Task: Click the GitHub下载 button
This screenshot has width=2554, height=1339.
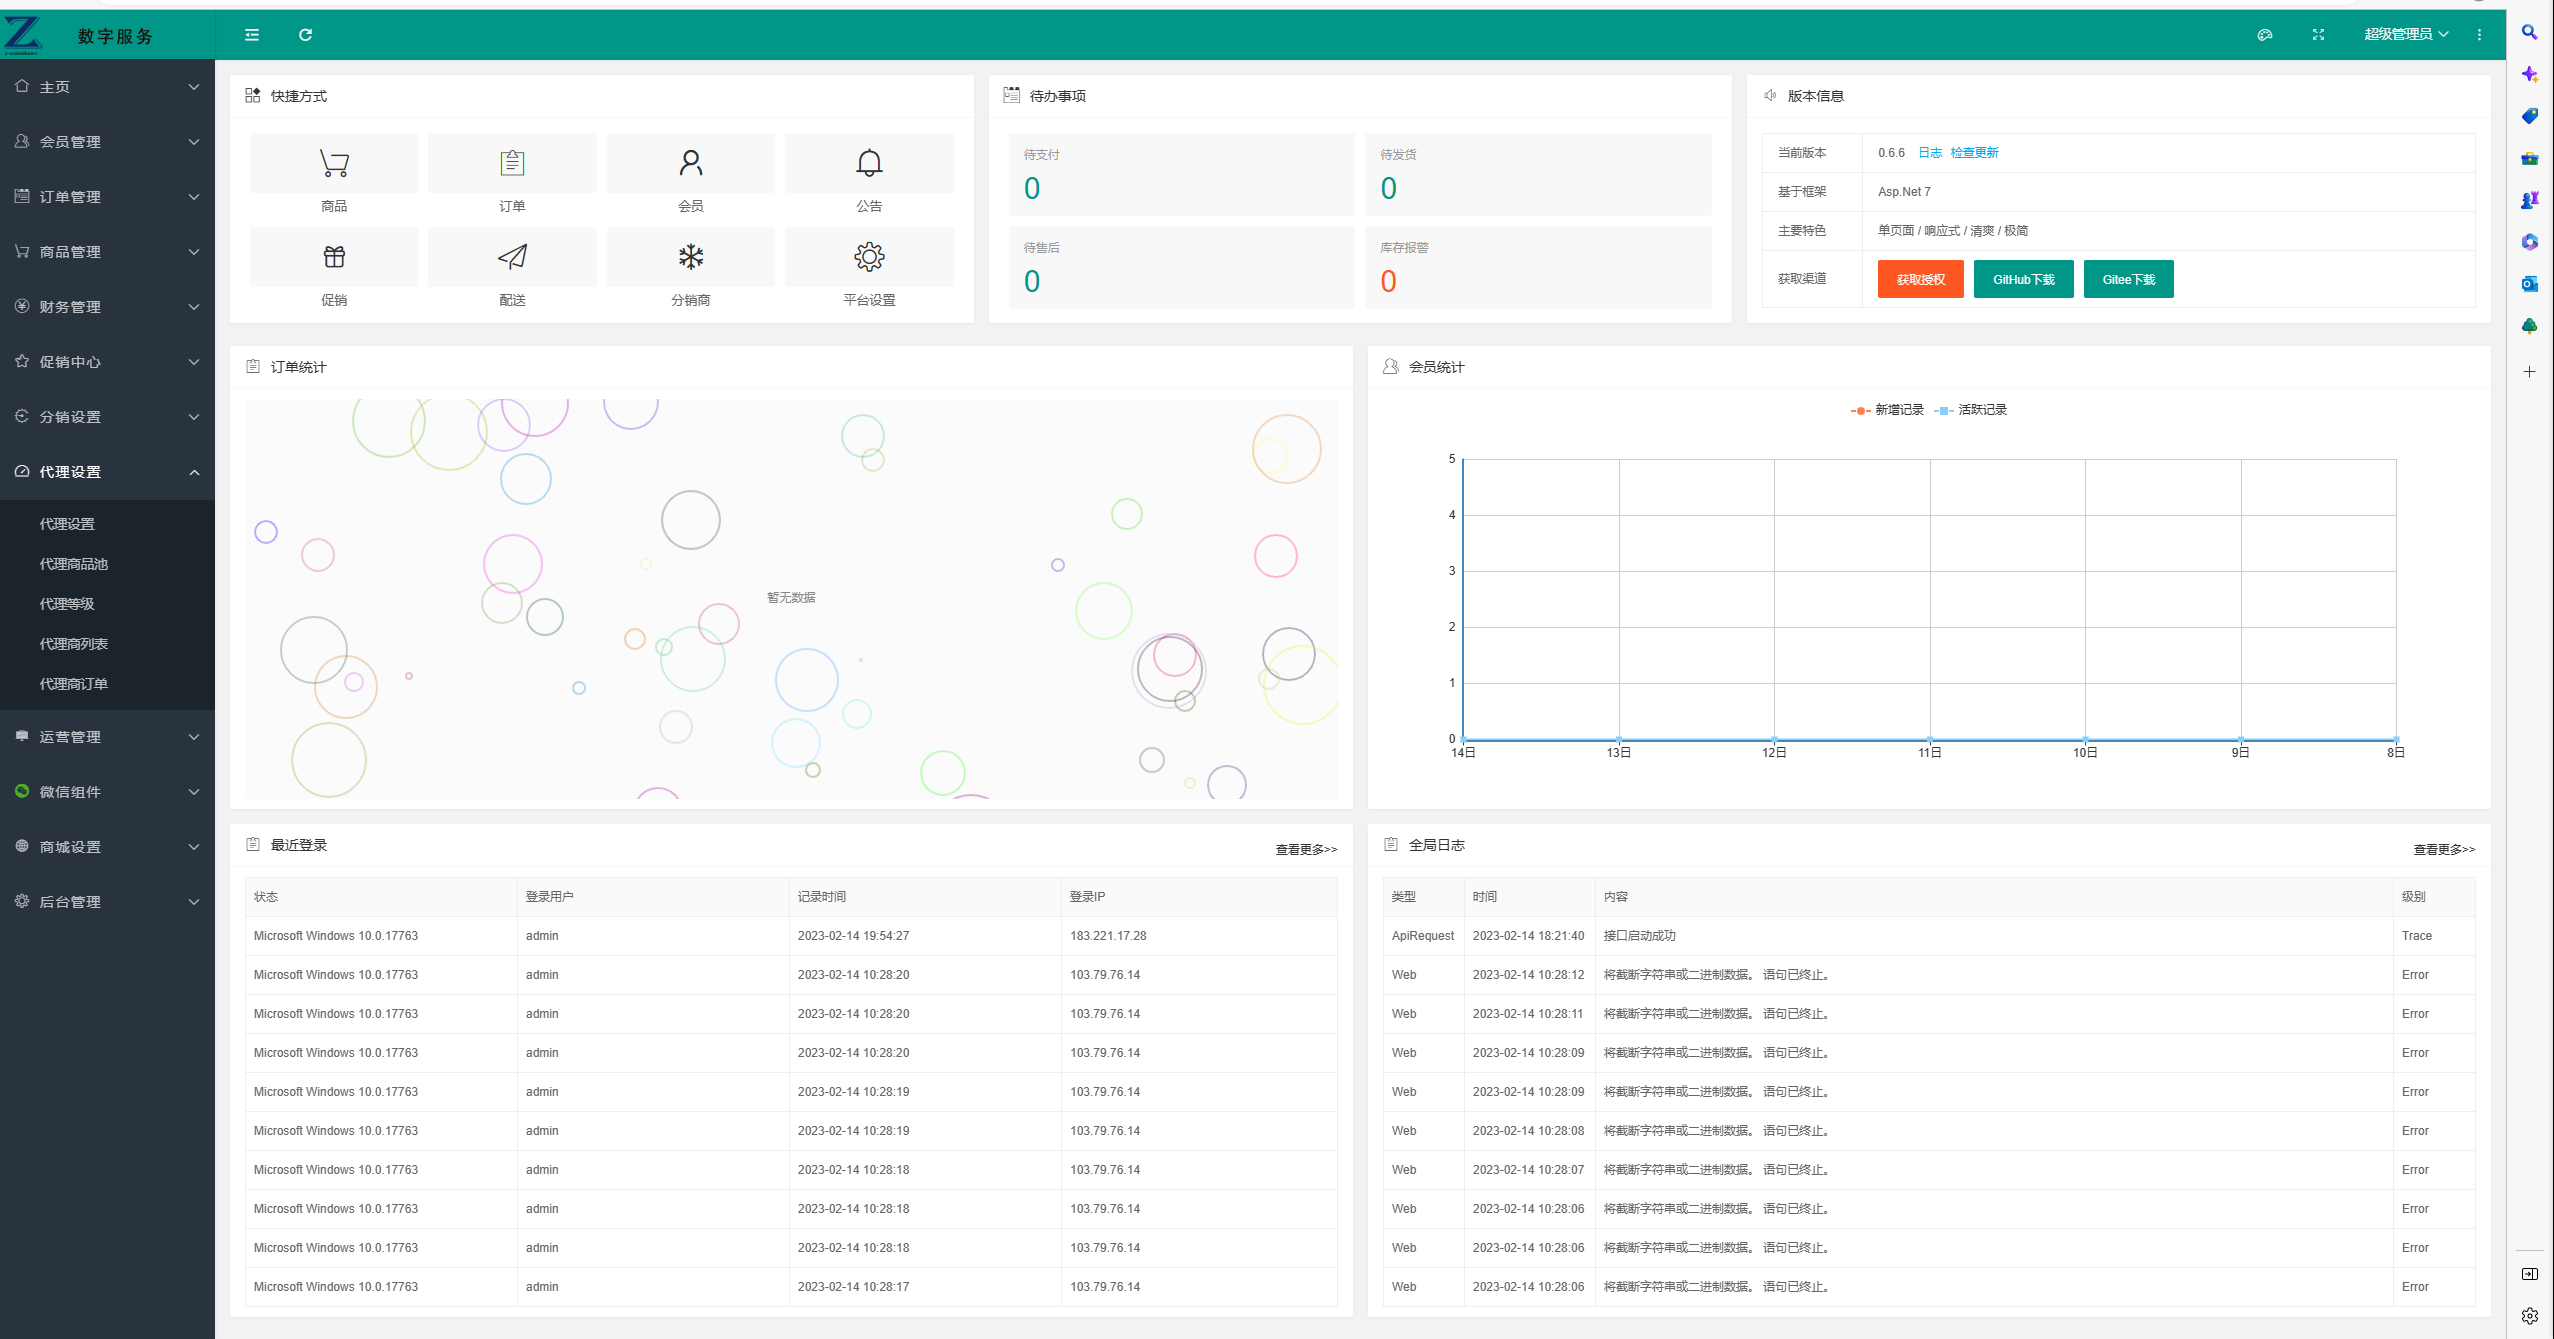Action: [2023, 279]
